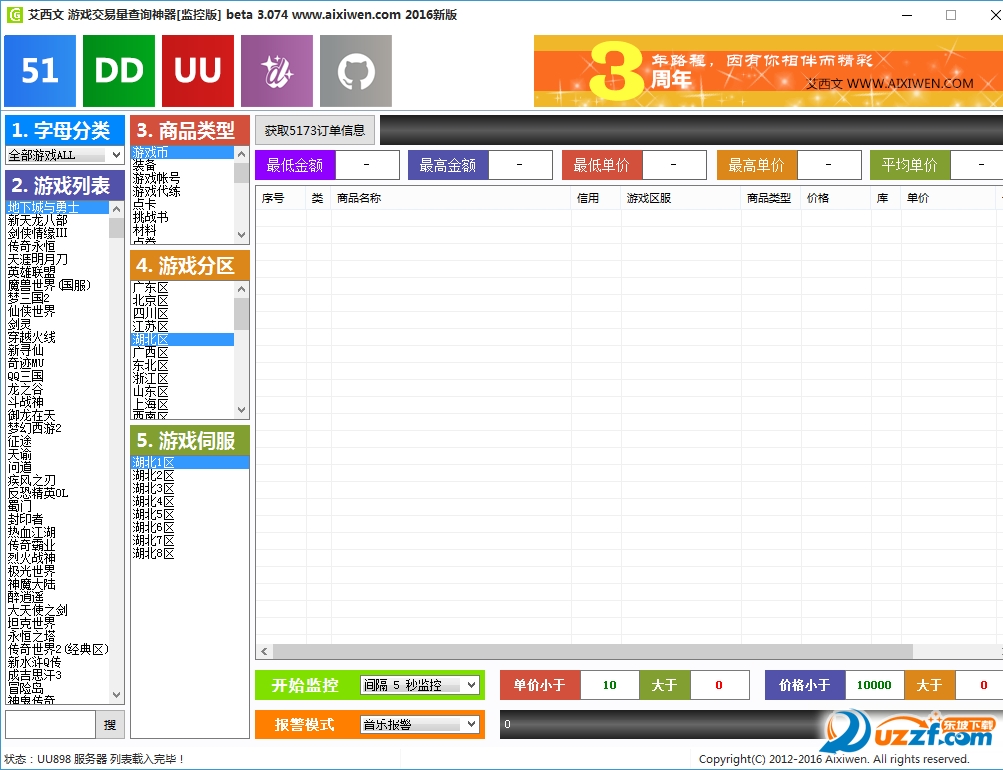Open the 间隔 5 秒监控 interval dropdown

coord(419,685)
